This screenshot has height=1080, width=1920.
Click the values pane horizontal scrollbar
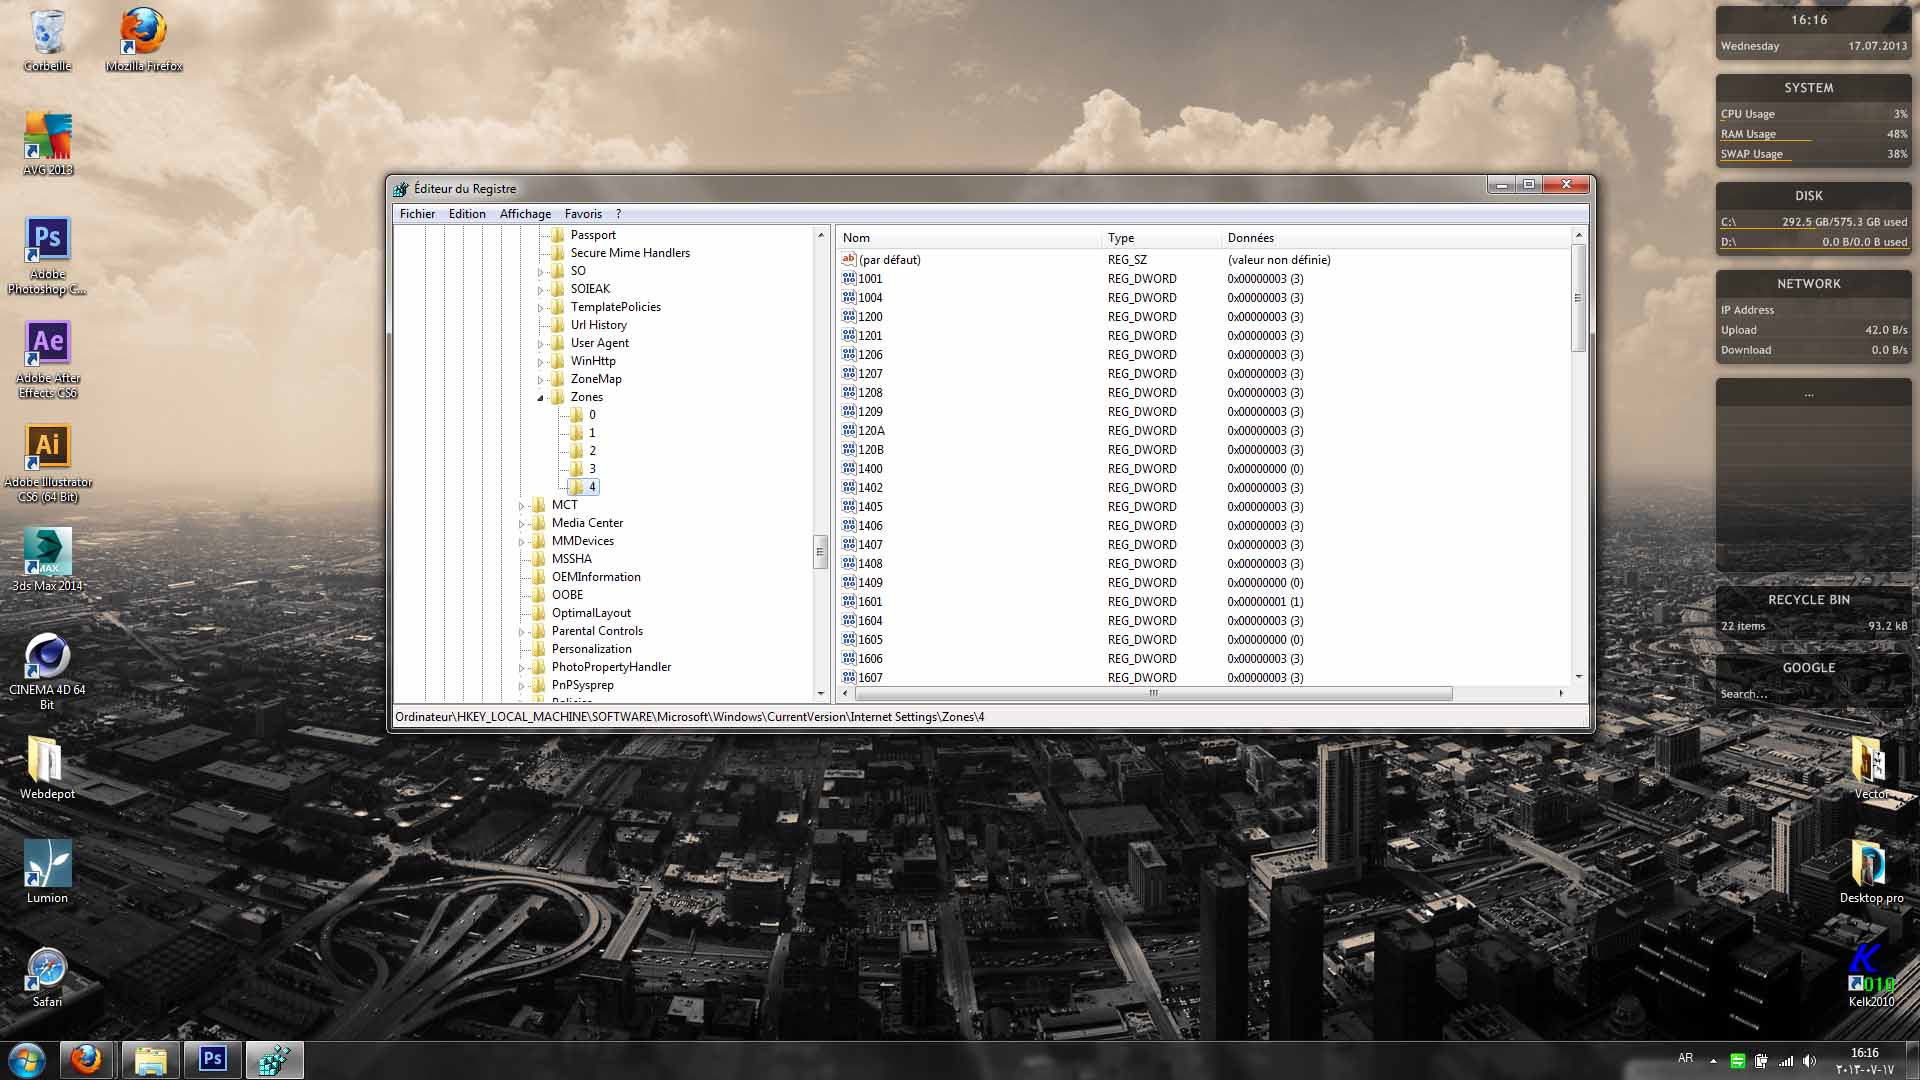click(1153, 693)
